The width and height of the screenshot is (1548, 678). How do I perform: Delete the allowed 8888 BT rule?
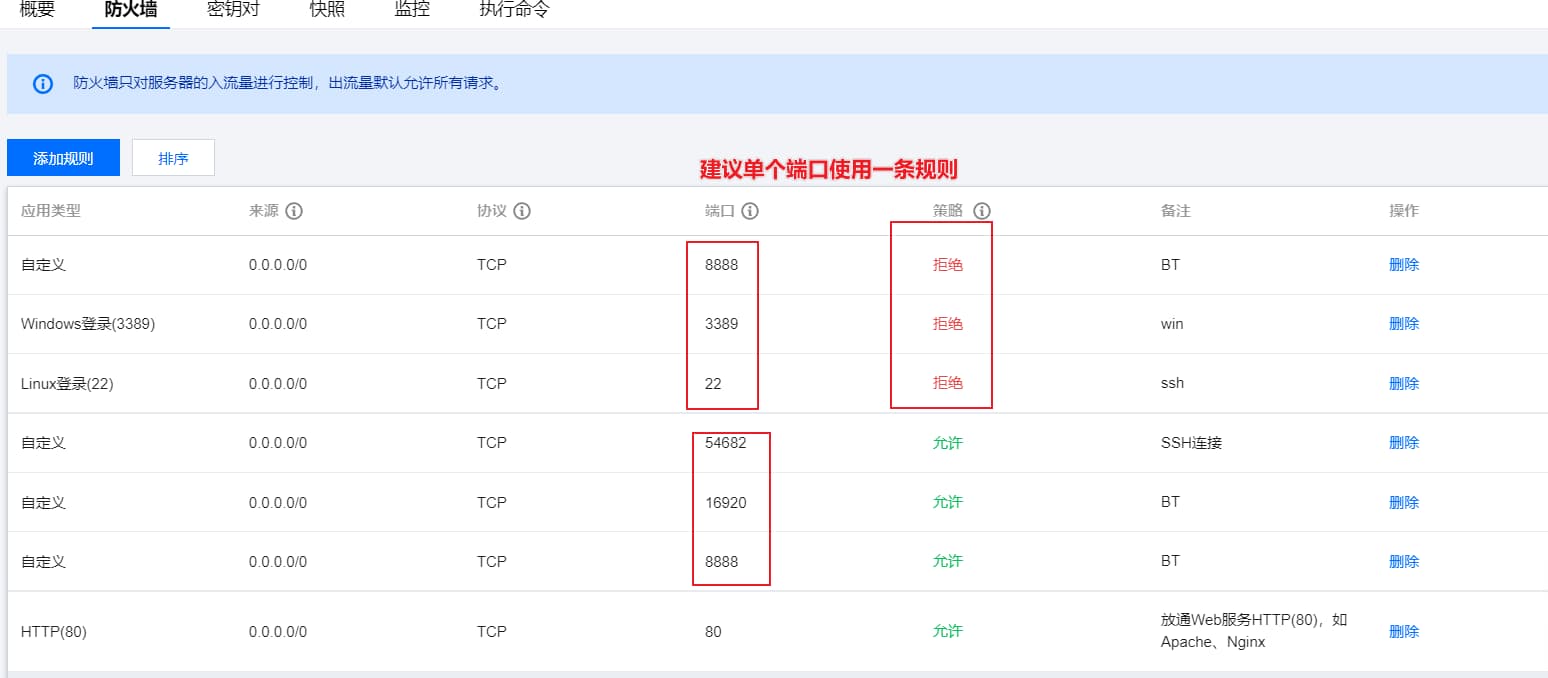1404,561
